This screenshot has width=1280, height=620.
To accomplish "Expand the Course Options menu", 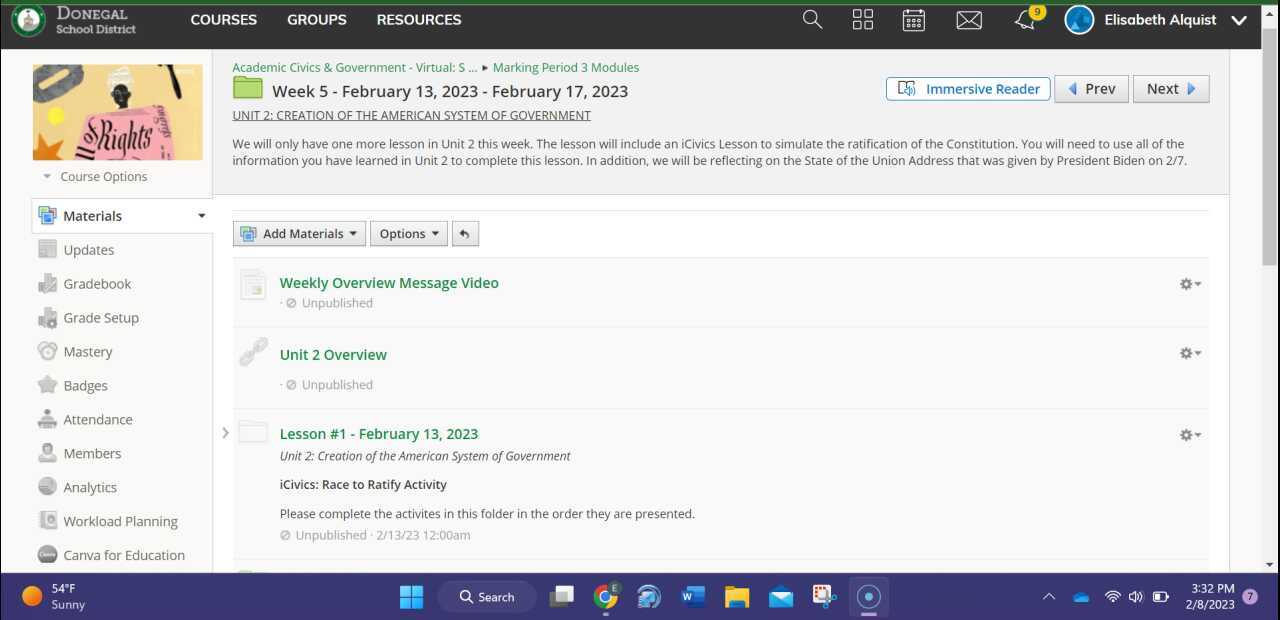I will point(96,177).
